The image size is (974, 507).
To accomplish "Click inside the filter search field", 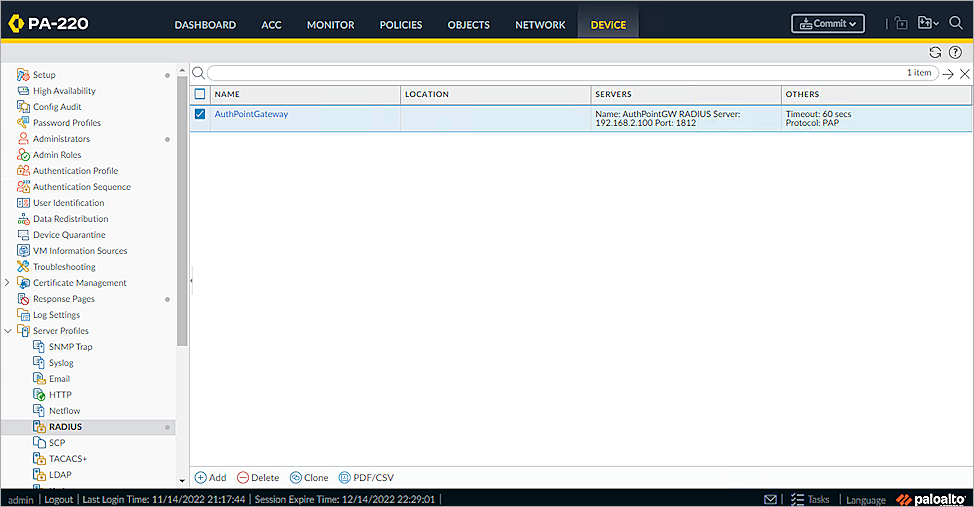I will click(573, 73).
